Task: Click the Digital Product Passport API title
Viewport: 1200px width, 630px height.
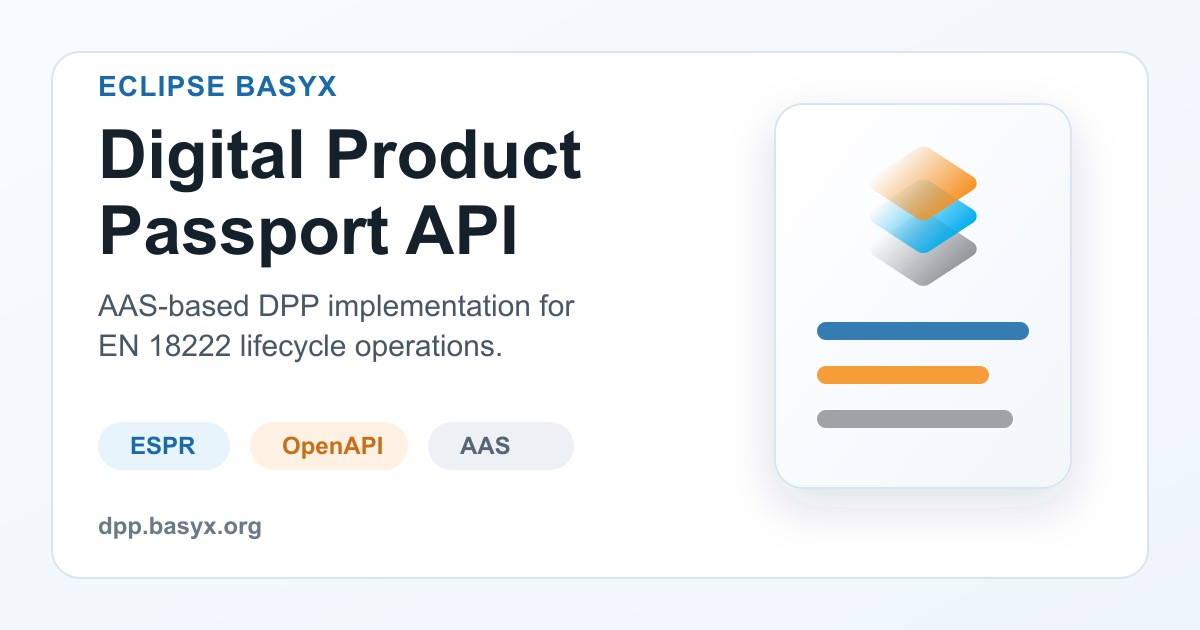Action: [340, 195]
